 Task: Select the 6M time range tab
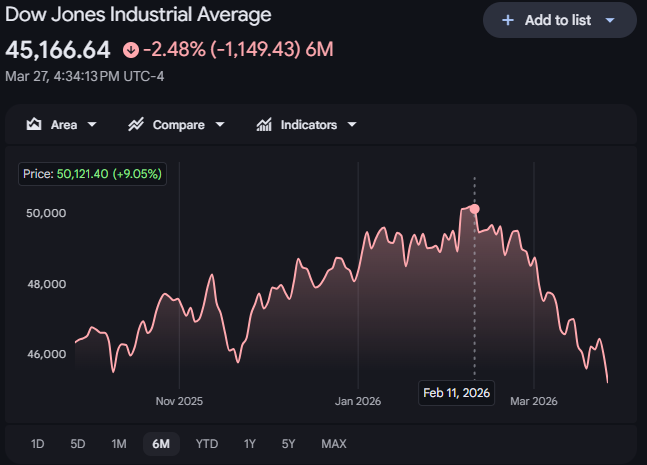(x=161, y=444)
